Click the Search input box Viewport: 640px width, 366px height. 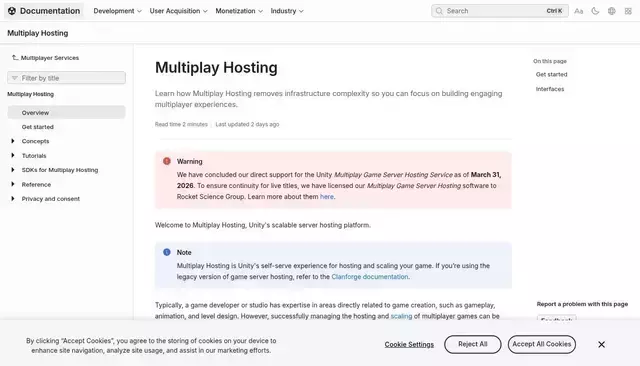click(x=500, y=11)
